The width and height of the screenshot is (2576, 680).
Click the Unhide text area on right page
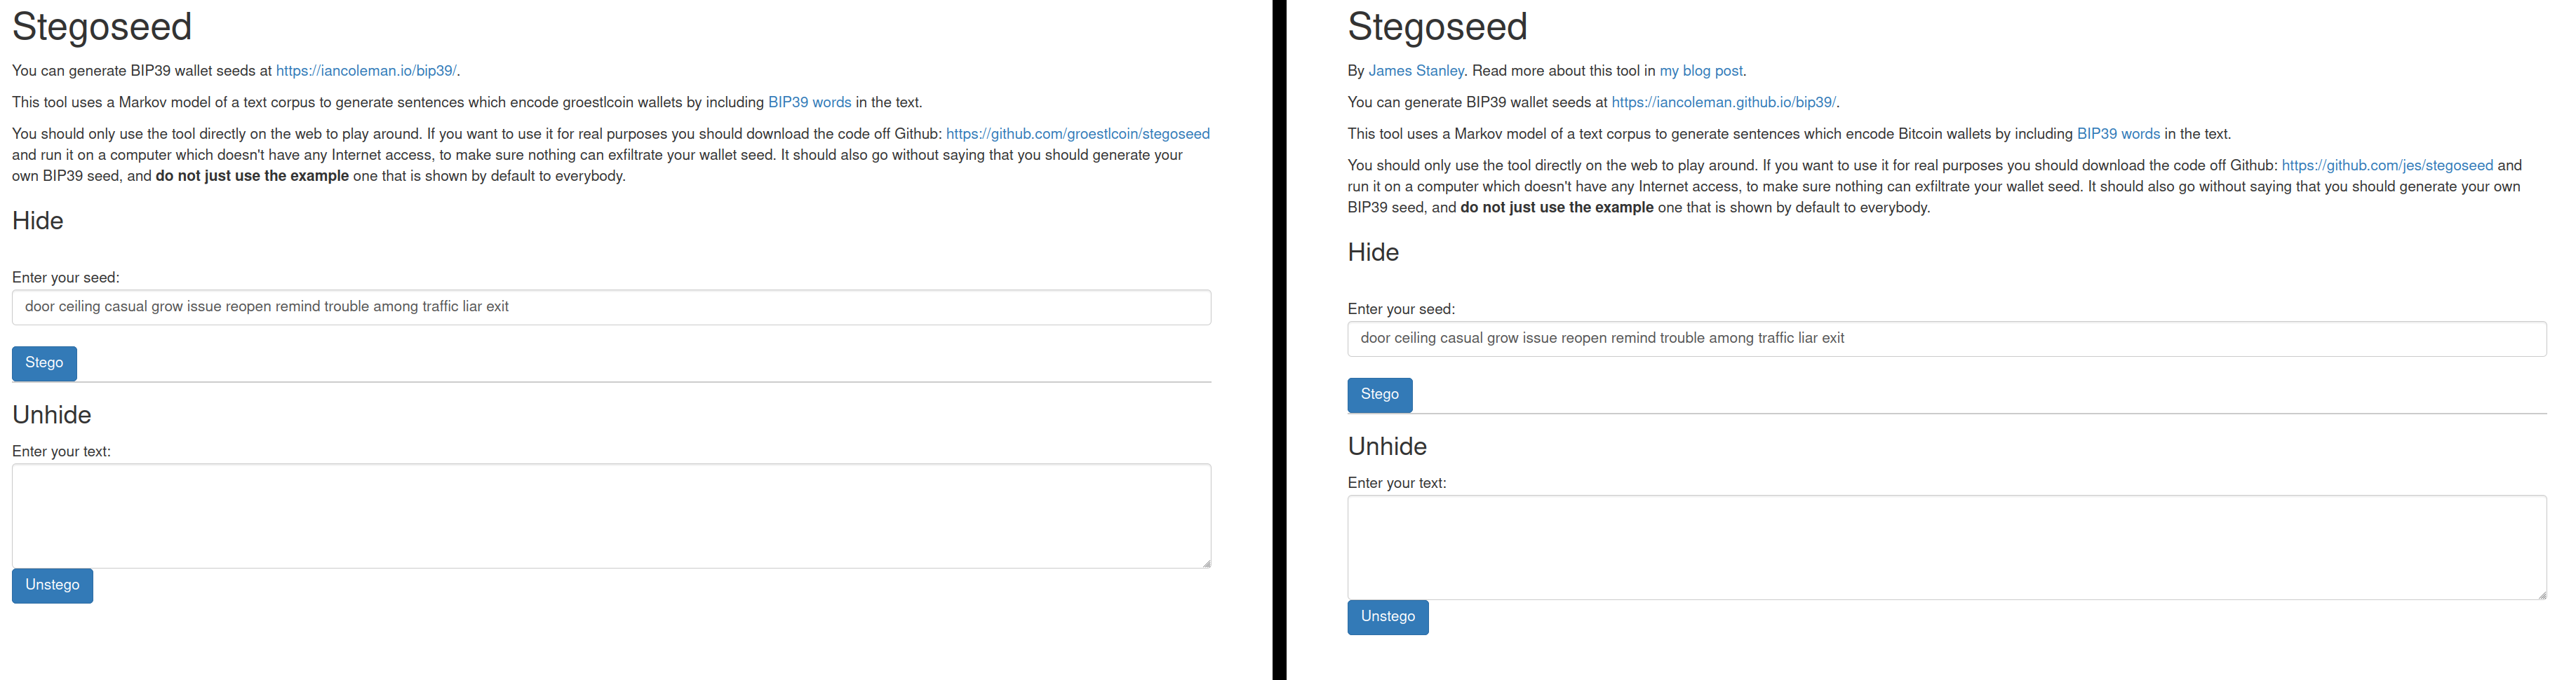tap(1946, 547)
